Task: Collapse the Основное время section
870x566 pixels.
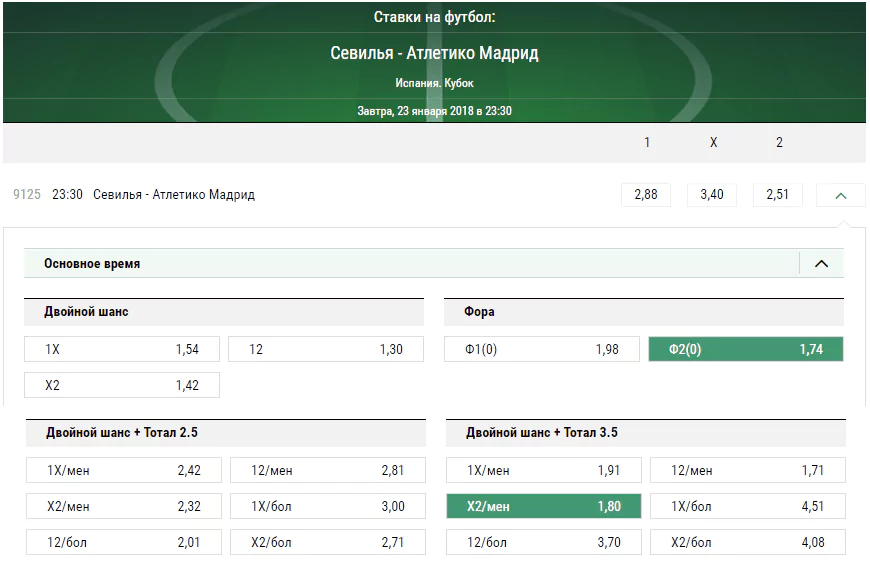Action: tap(821, 264)
